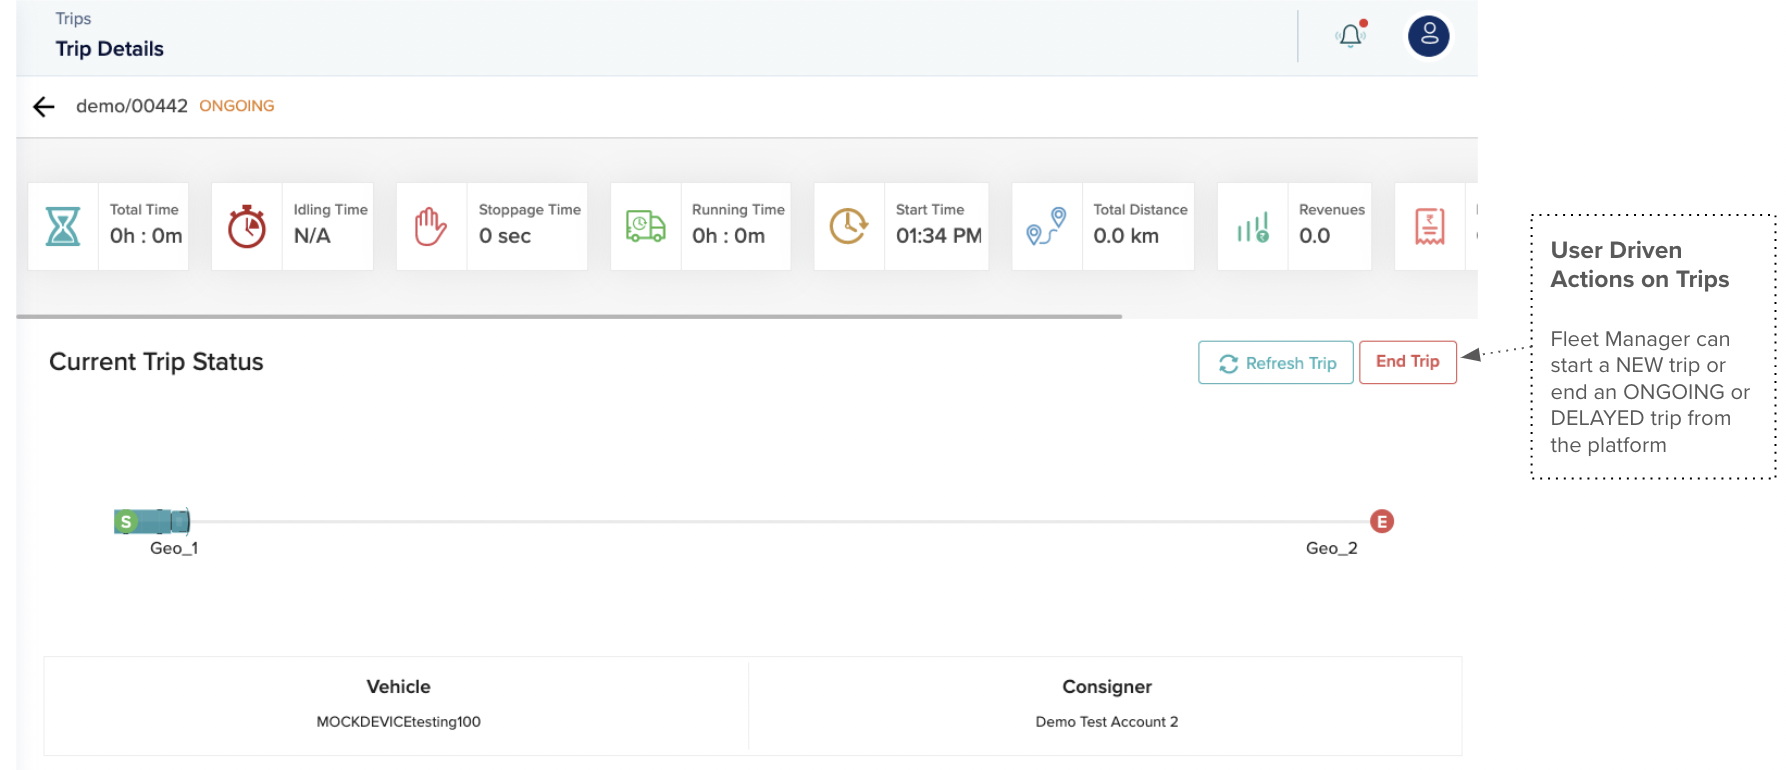Screen dimensions: 1786x770
Task: Select the vehicle MOCKDEVICEtesting100 text
Action: [x=398, y=722]
